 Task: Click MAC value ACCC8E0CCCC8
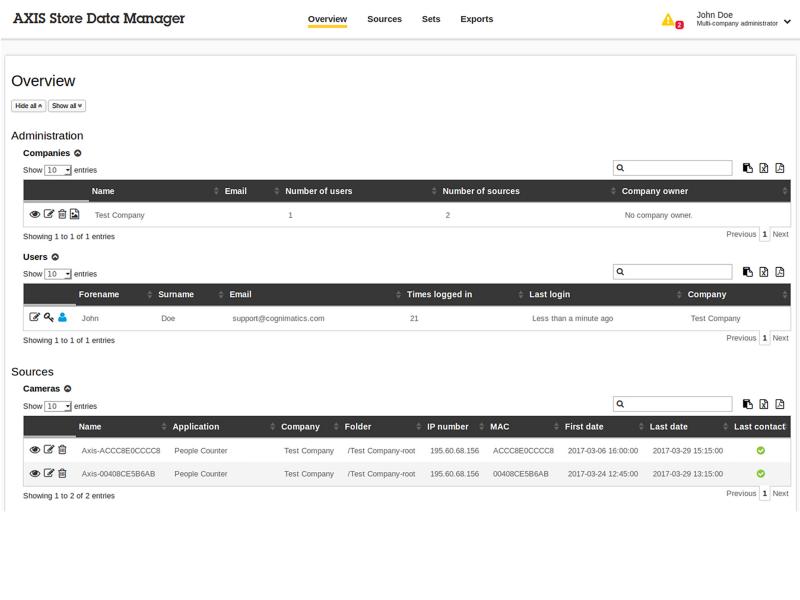[523, 451]
